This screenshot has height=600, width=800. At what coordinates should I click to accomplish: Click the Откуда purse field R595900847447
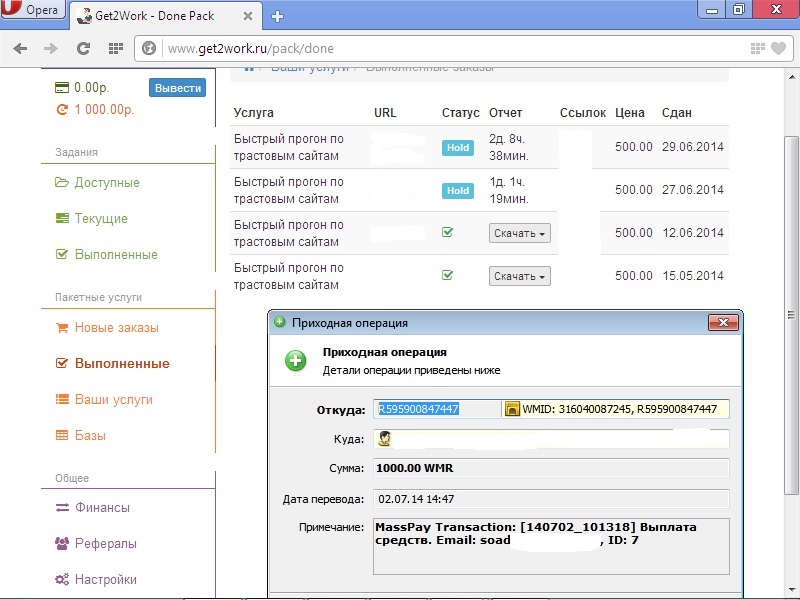437,409
